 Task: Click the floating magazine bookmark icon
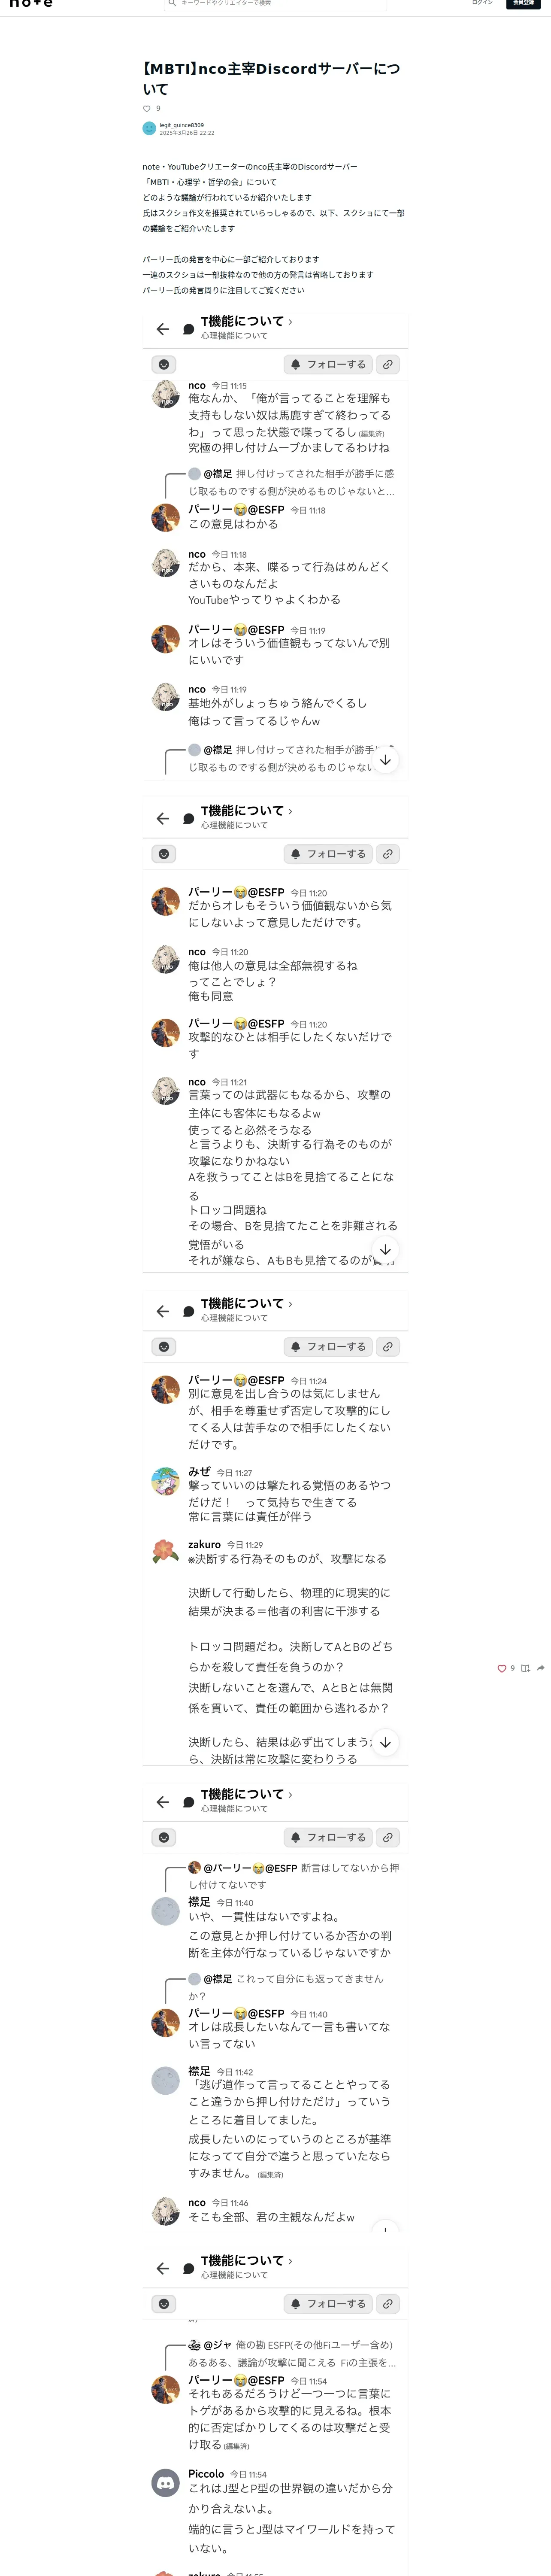(525, 1668)
